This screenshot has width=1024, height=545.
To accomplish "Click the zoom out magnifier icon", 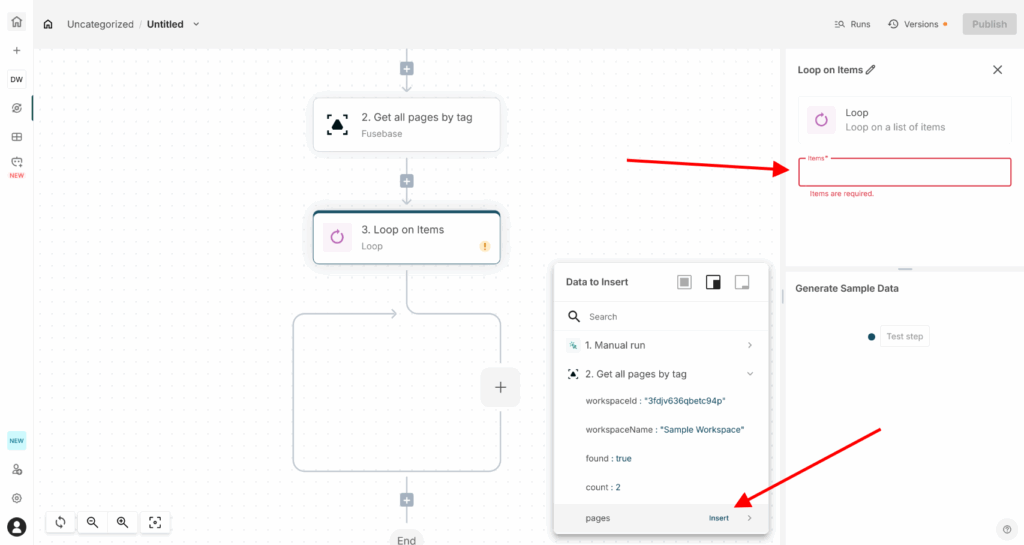I will (x=92, y=522).
